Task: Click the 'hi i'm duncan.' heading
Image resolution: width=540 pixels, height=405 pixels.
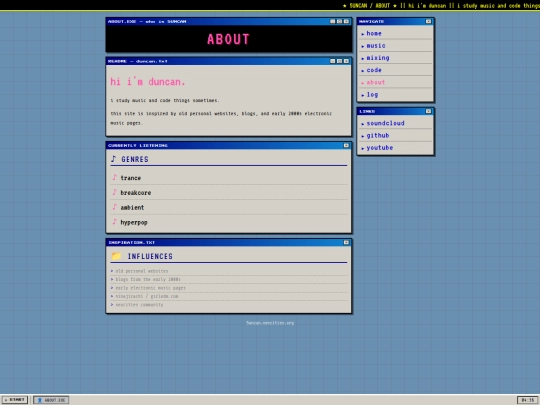Action: point(148,82)
